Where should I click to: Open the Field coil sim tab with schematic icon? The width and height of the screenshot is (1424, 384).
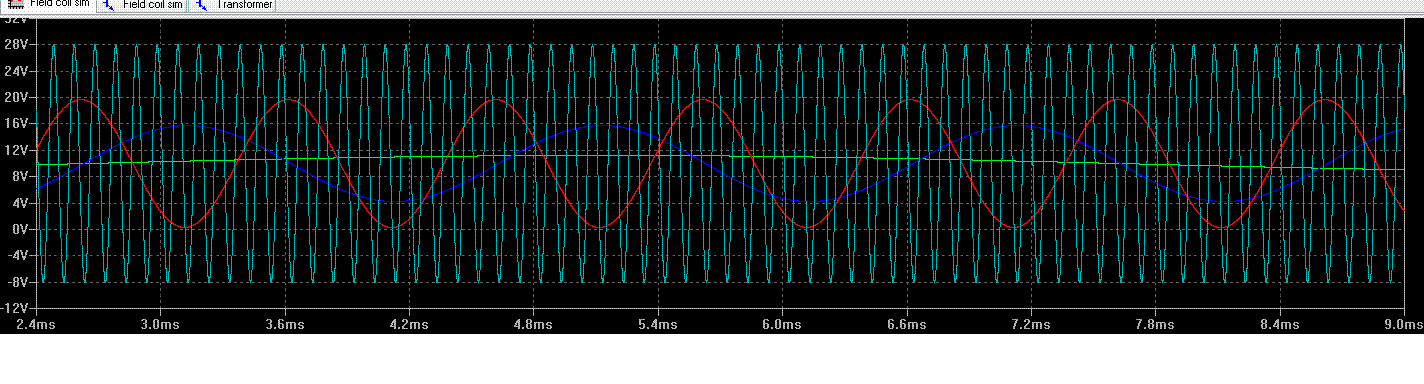pyautogui.click(x=143, y=5)
